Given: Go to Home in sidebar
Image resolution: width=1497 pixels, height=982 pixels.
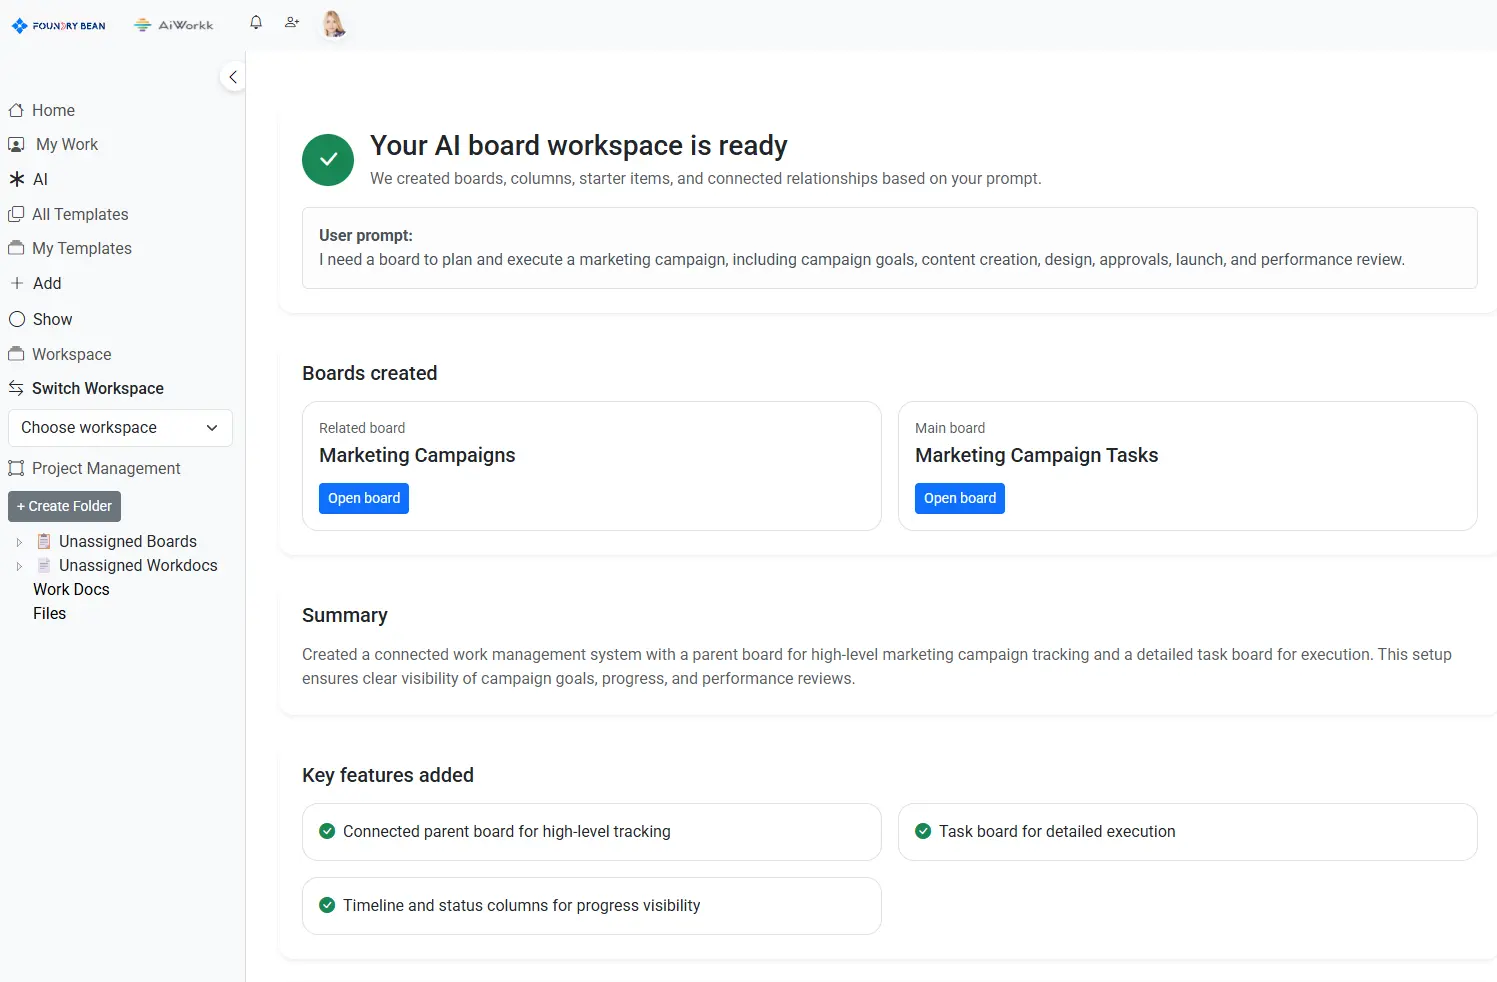Looking at the screenshot, I should point(42,110).
